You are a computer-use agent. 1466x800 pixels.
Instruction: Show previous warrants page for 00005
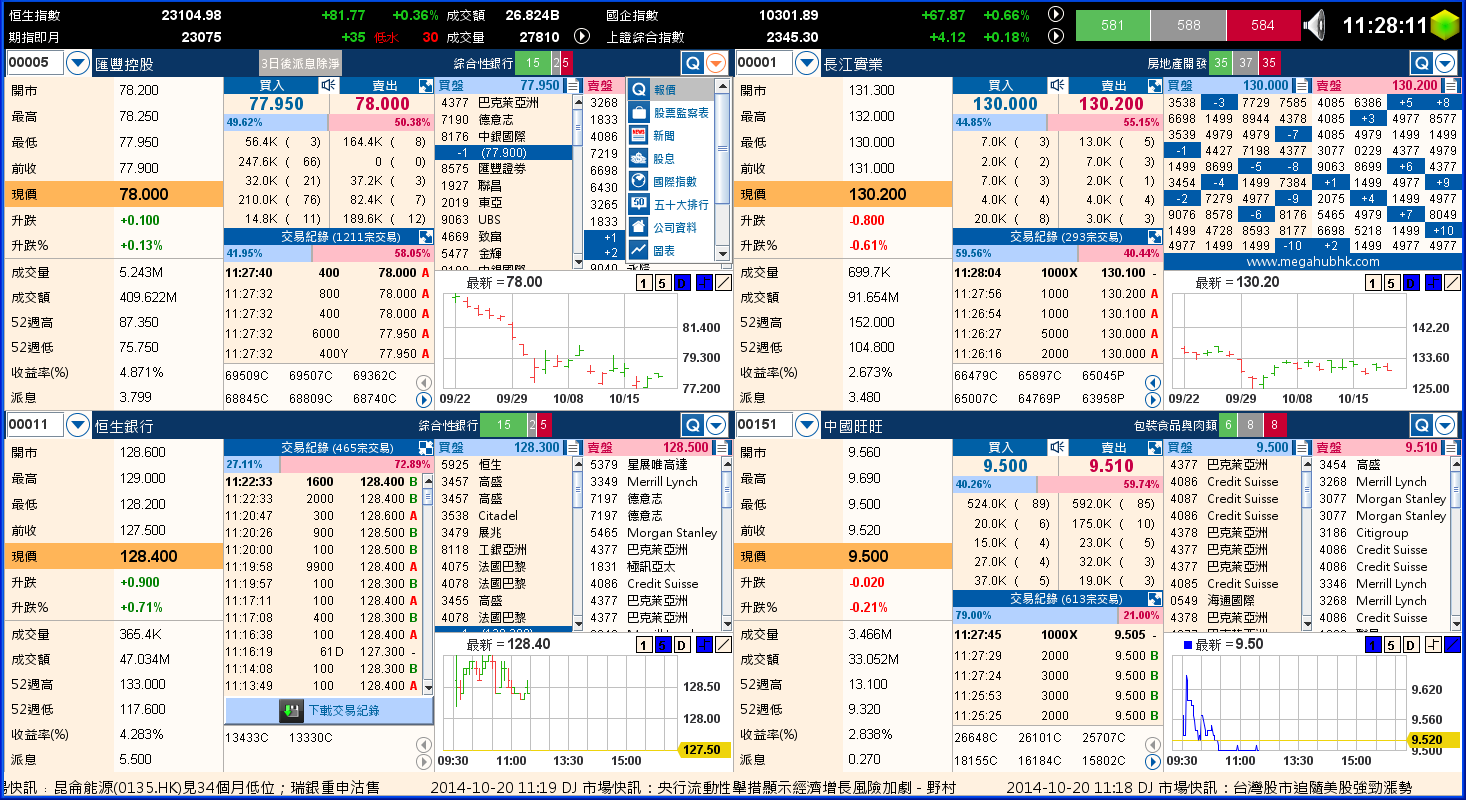click(424, 382)
